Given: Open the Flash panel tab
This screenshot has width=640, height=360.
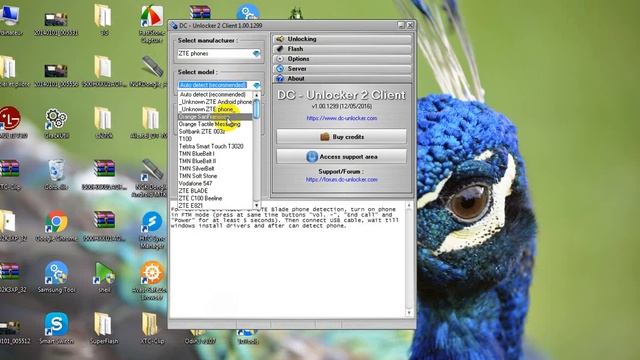Looking at the screenshot, I should (342, 49).
